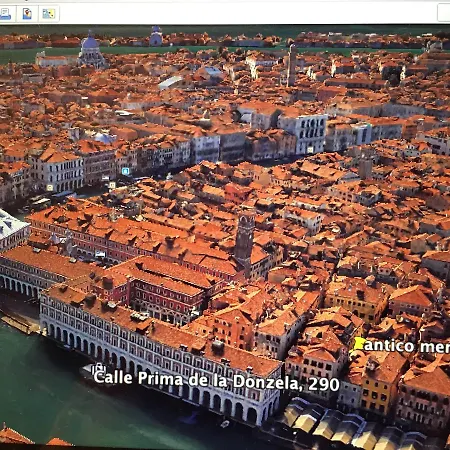
Task: Click the large blue-domed church in the distance
Action: [x=91, y=49]
